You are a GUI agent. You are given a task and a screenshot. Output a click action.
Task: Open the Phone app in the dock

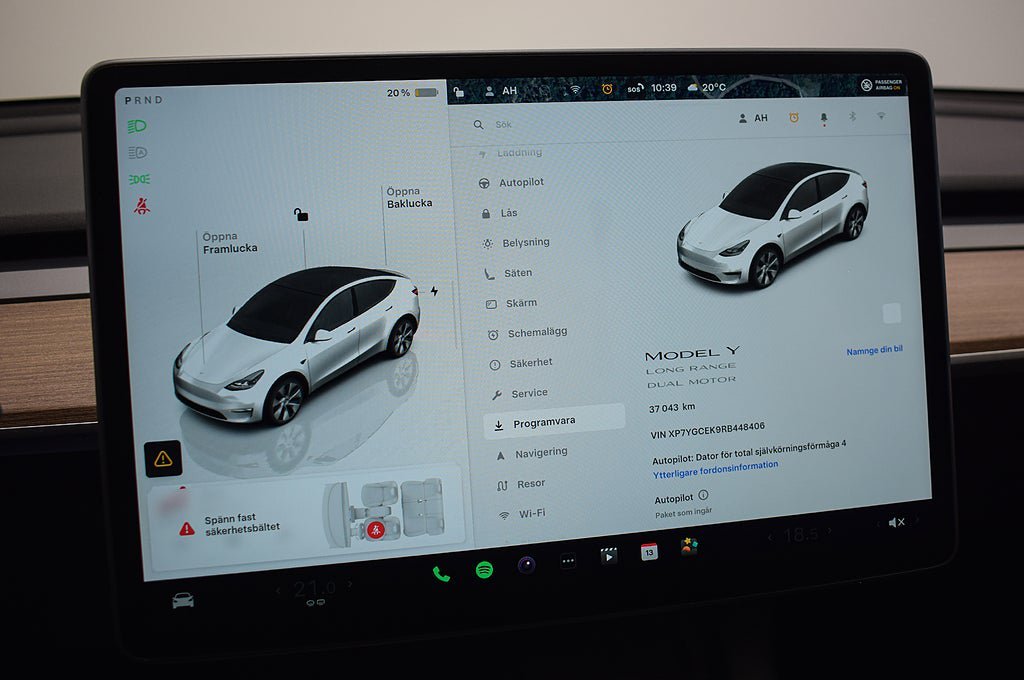pyautogui.click(x=440, y=573)
